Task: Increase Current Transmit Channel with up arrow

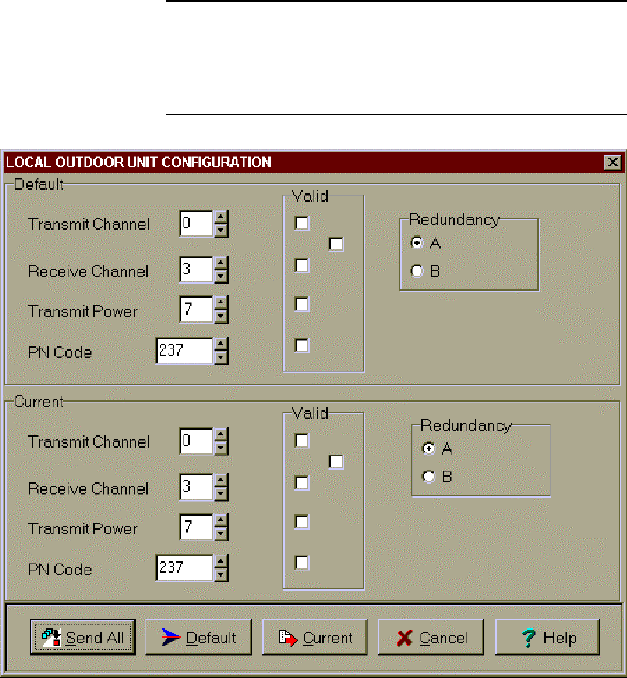Action: pyautogui.click(x=221, y=435)
